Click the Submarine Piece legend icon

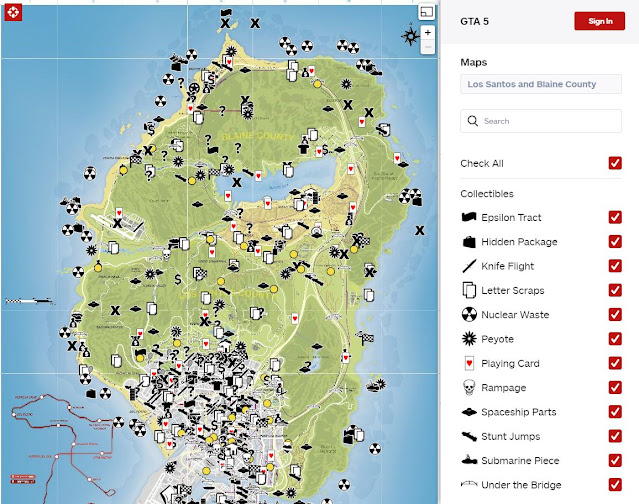coord(469,460)
